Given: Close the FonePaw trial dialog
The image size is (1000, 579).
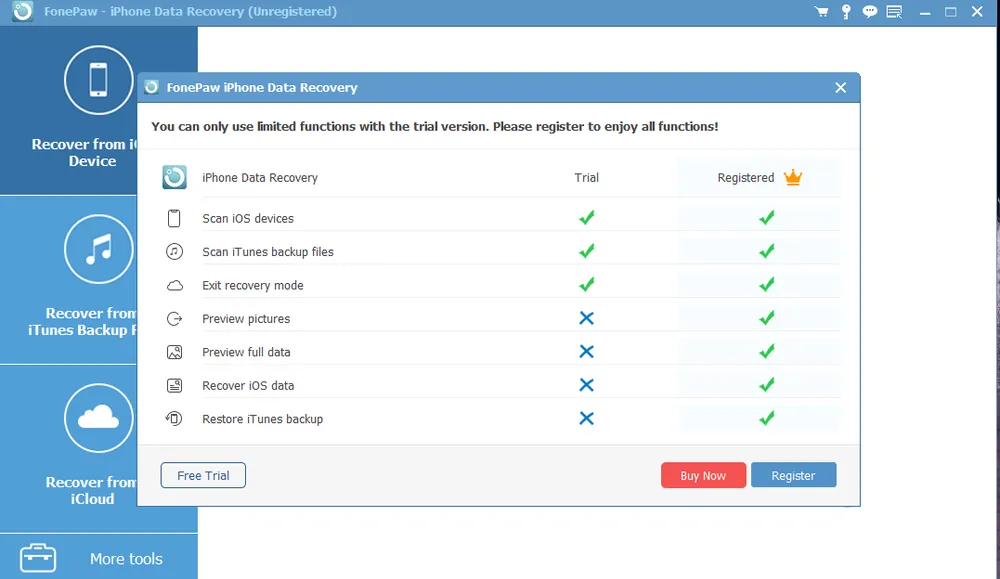Looking at the screenshot, I should click(x=841, y=88).
